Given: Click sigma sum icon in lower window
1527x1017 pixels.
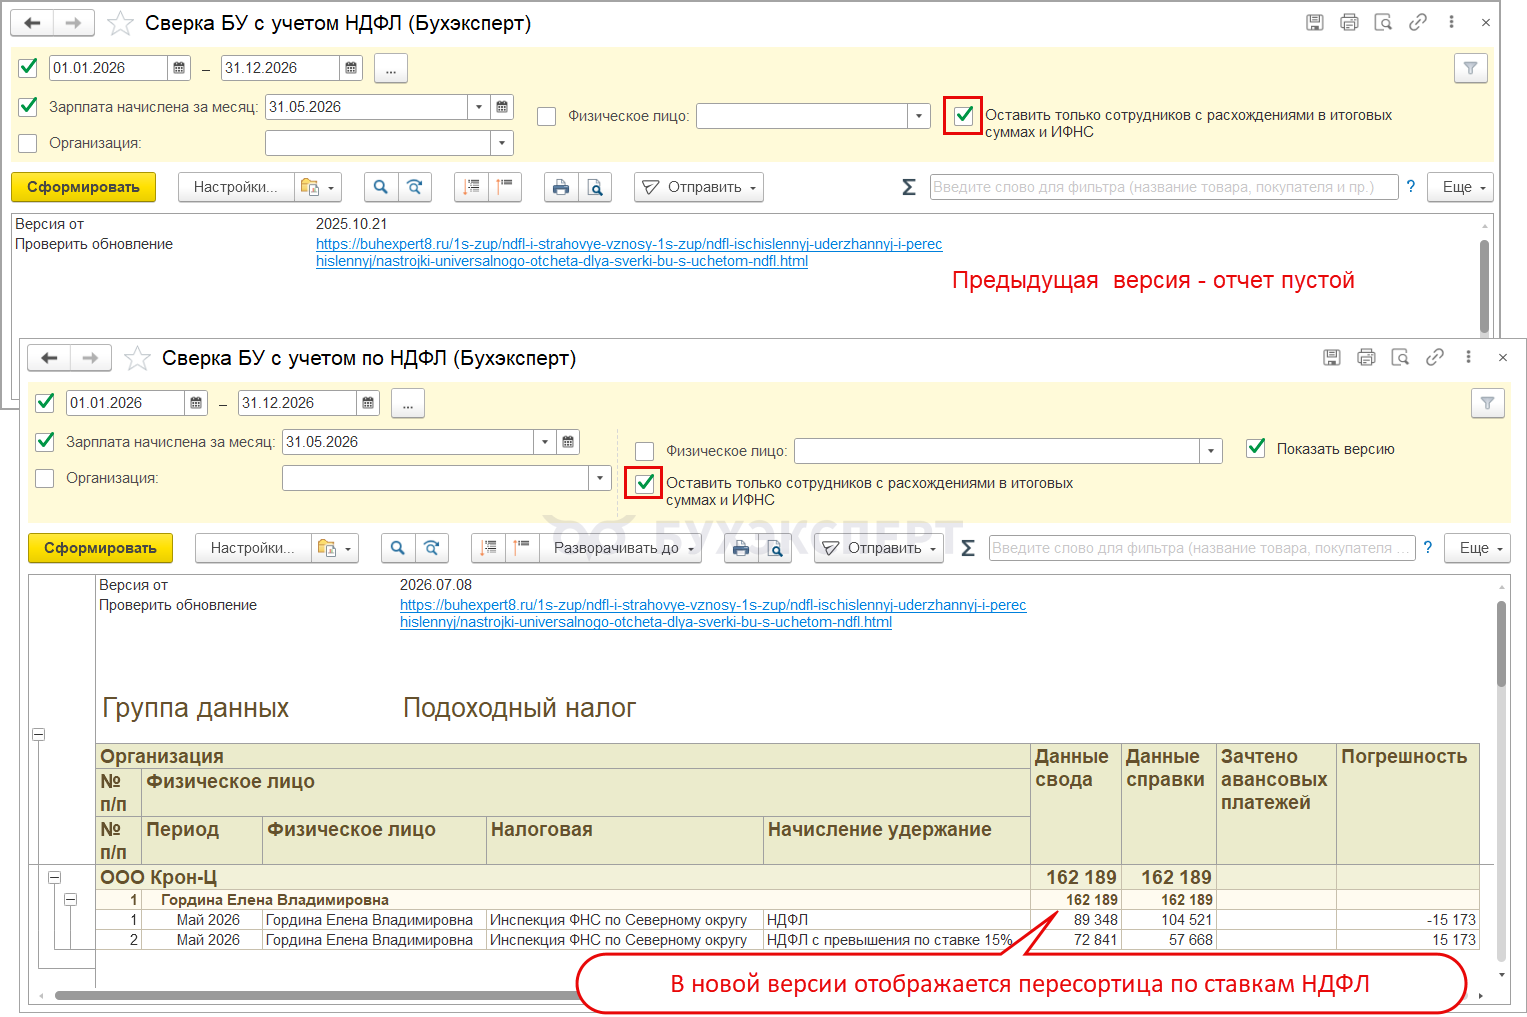Looking at the screenshot, I should 967,548.
